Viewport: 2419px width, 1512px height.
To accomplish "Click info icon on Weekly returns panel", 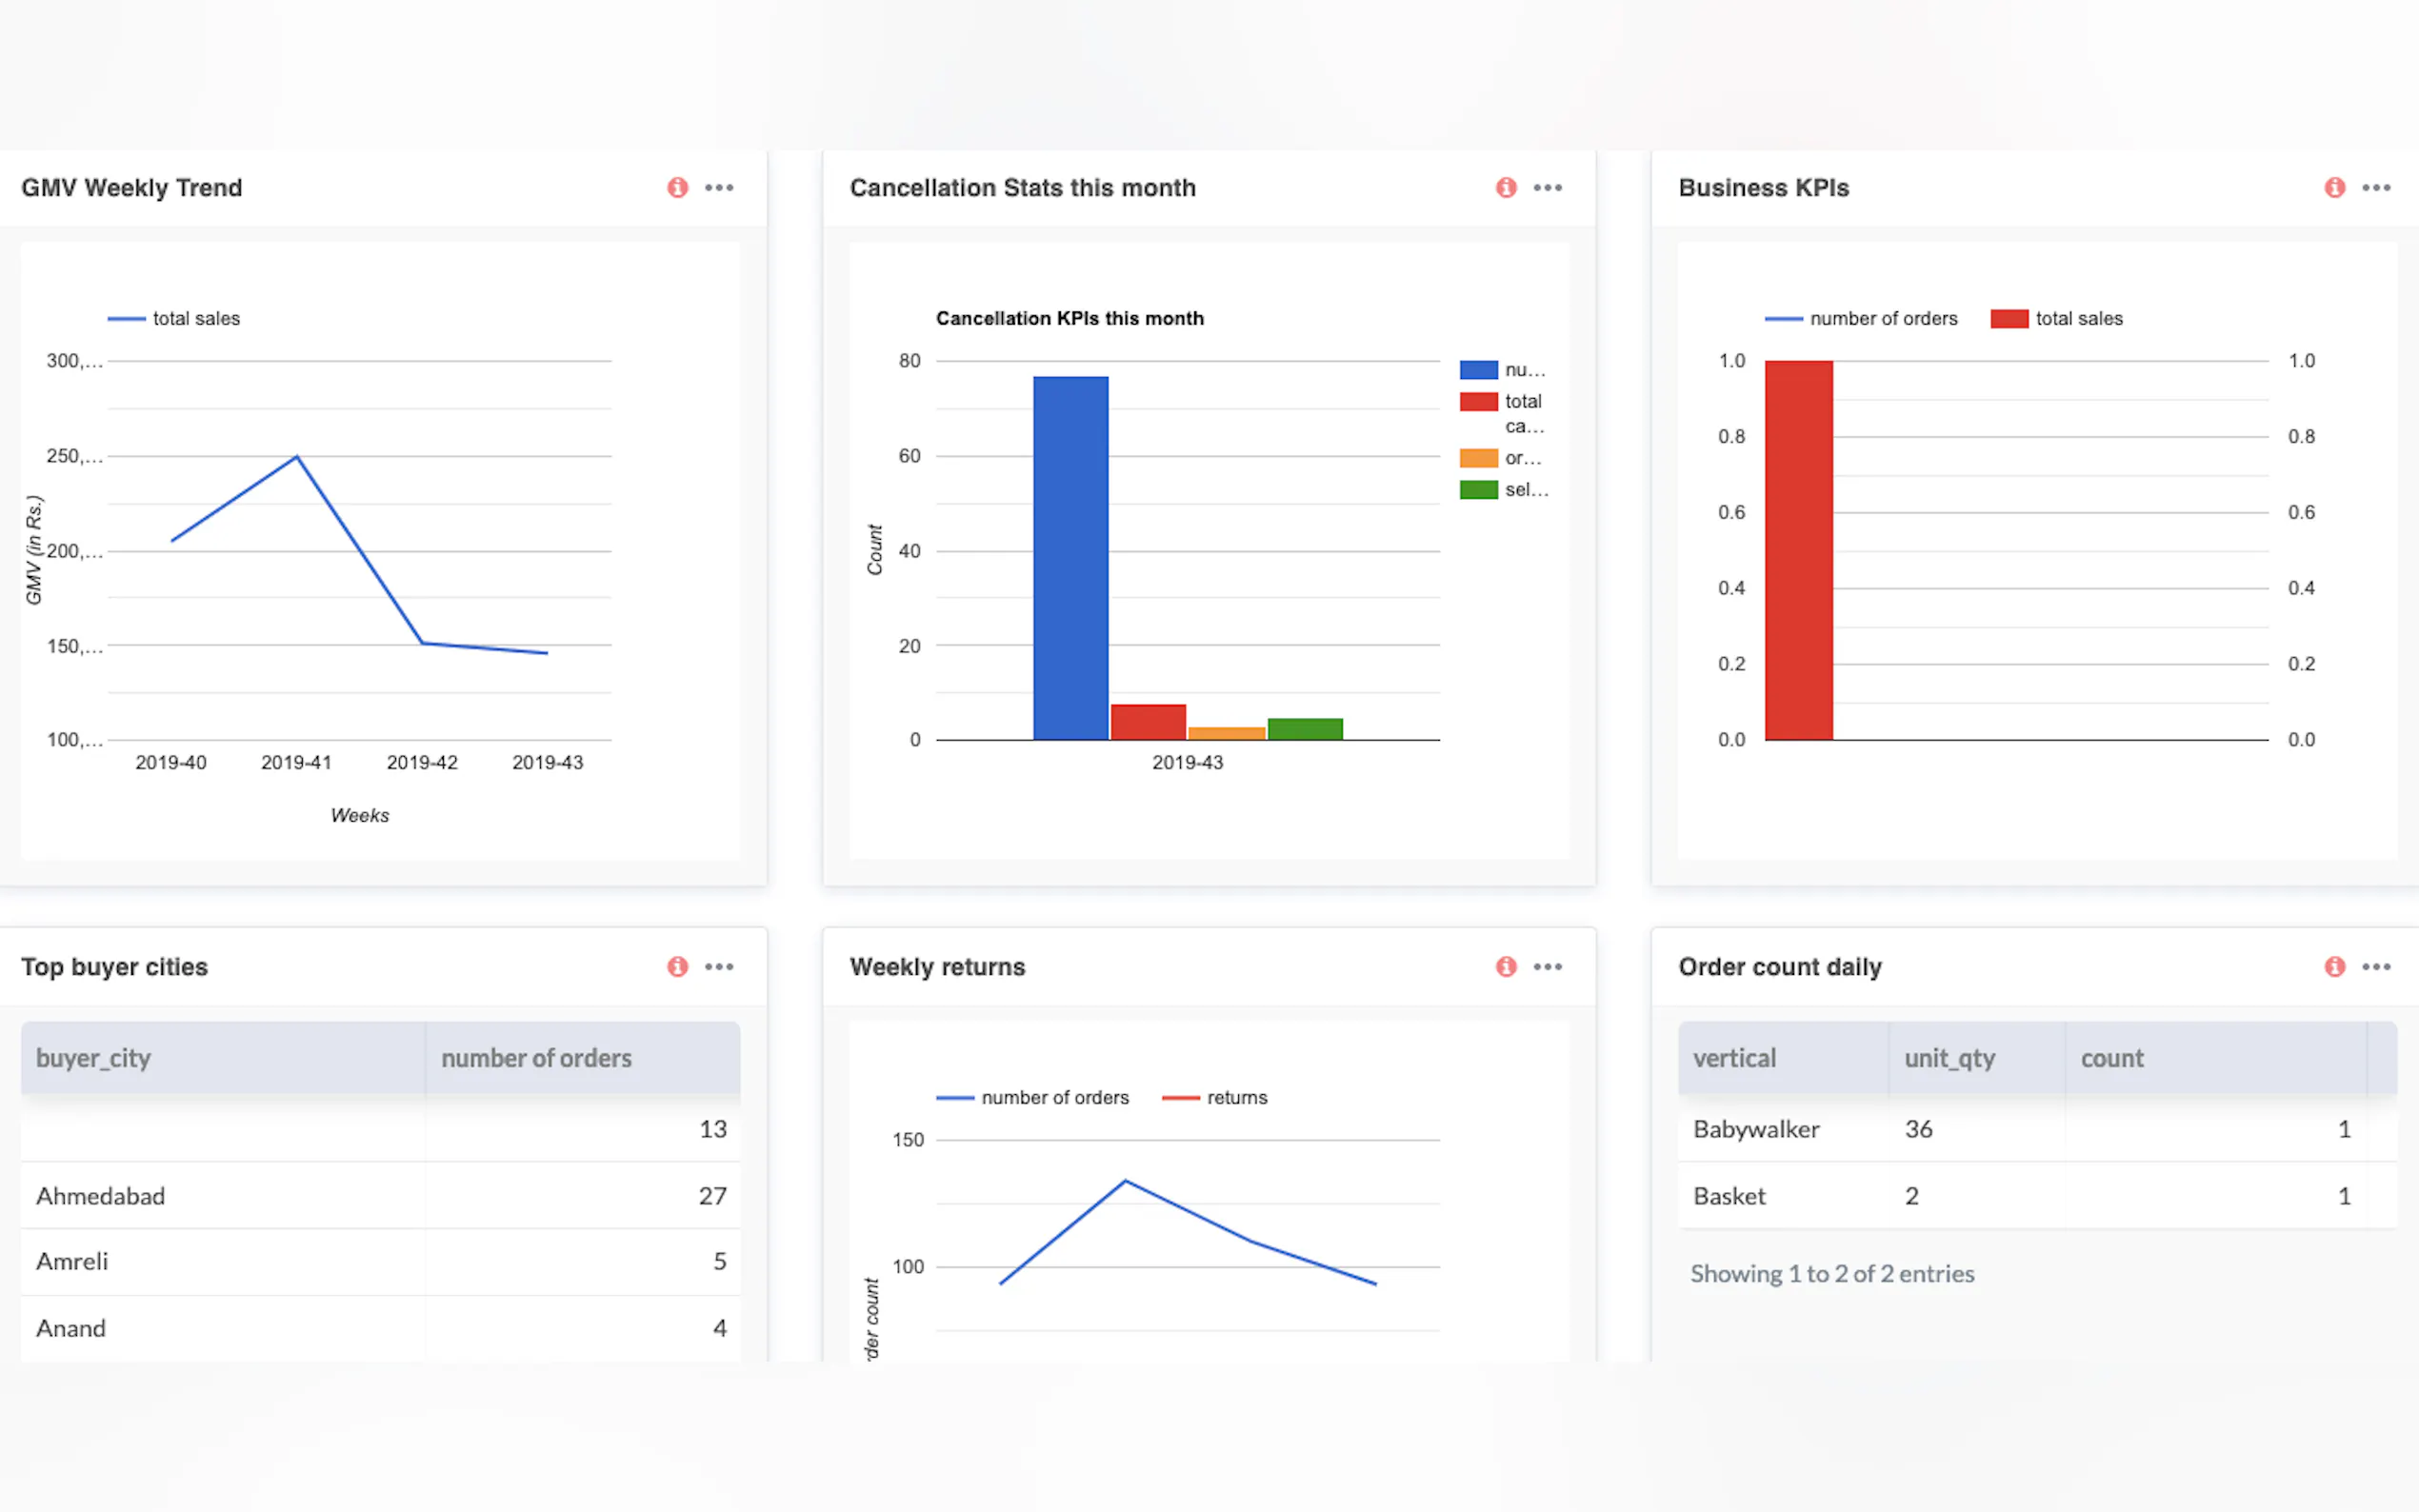I will tap(1506, 966).
